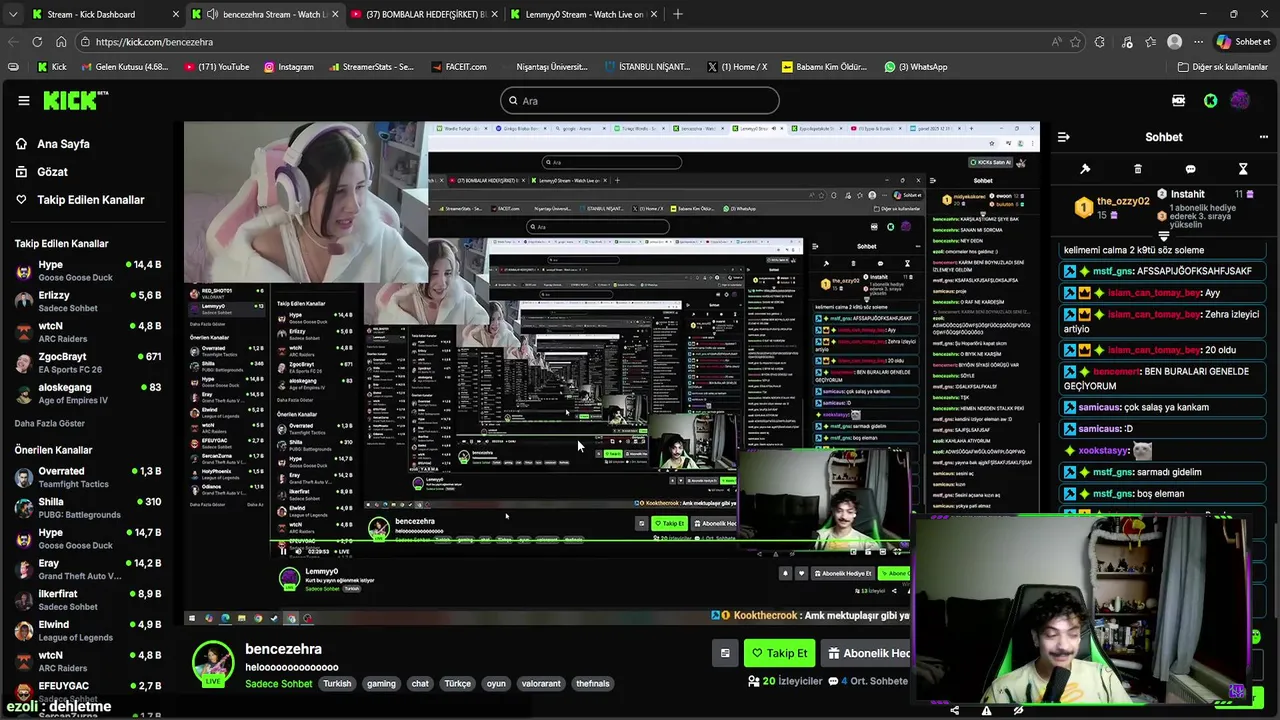Collapse the gift leaderboard chevron
This screenshot has width=1280, height=720.
(1163, 236)
